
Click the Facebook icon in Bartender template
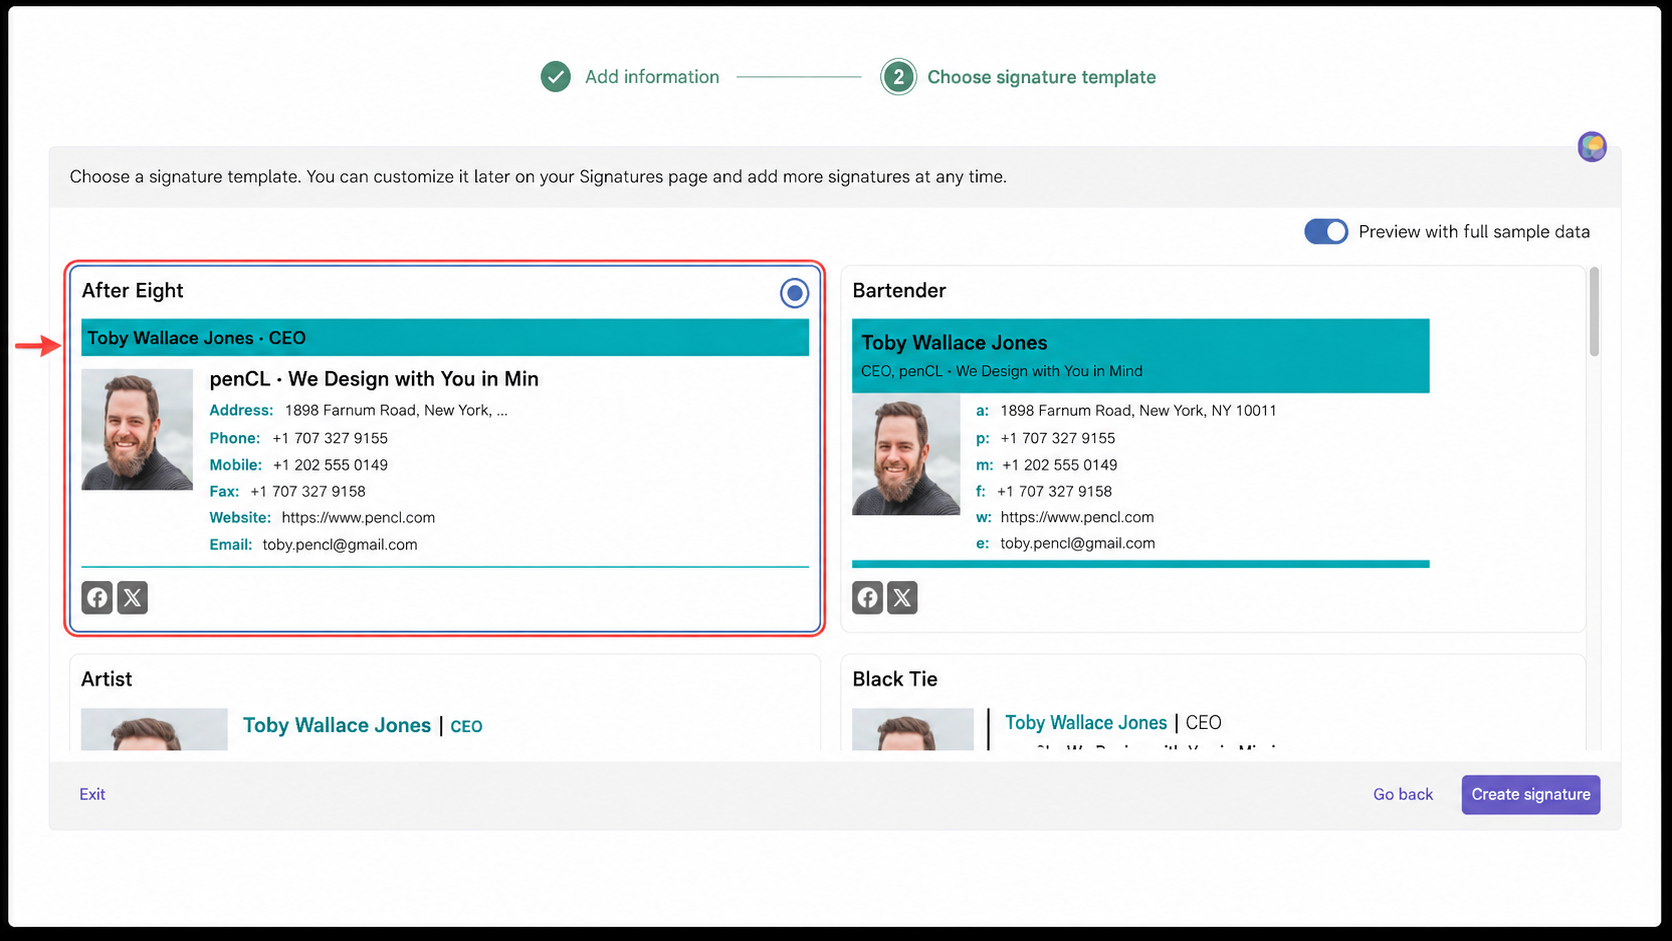(x=868, y=598)
